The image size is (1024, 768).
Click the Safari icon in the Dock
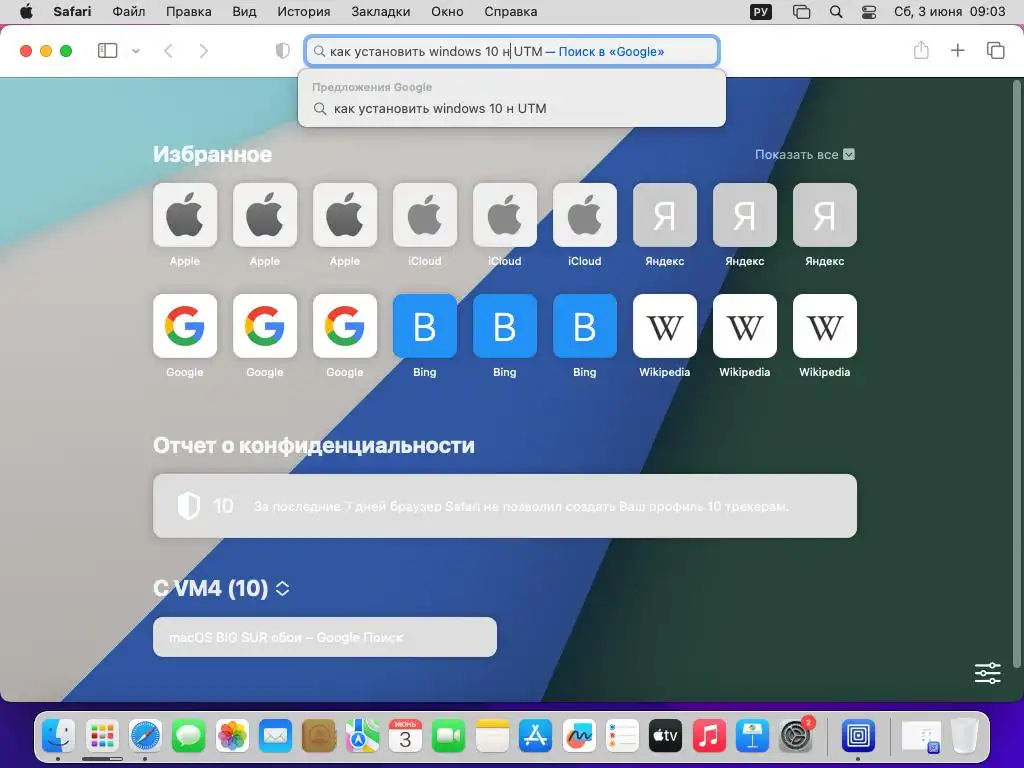click(x=145, y=737)
